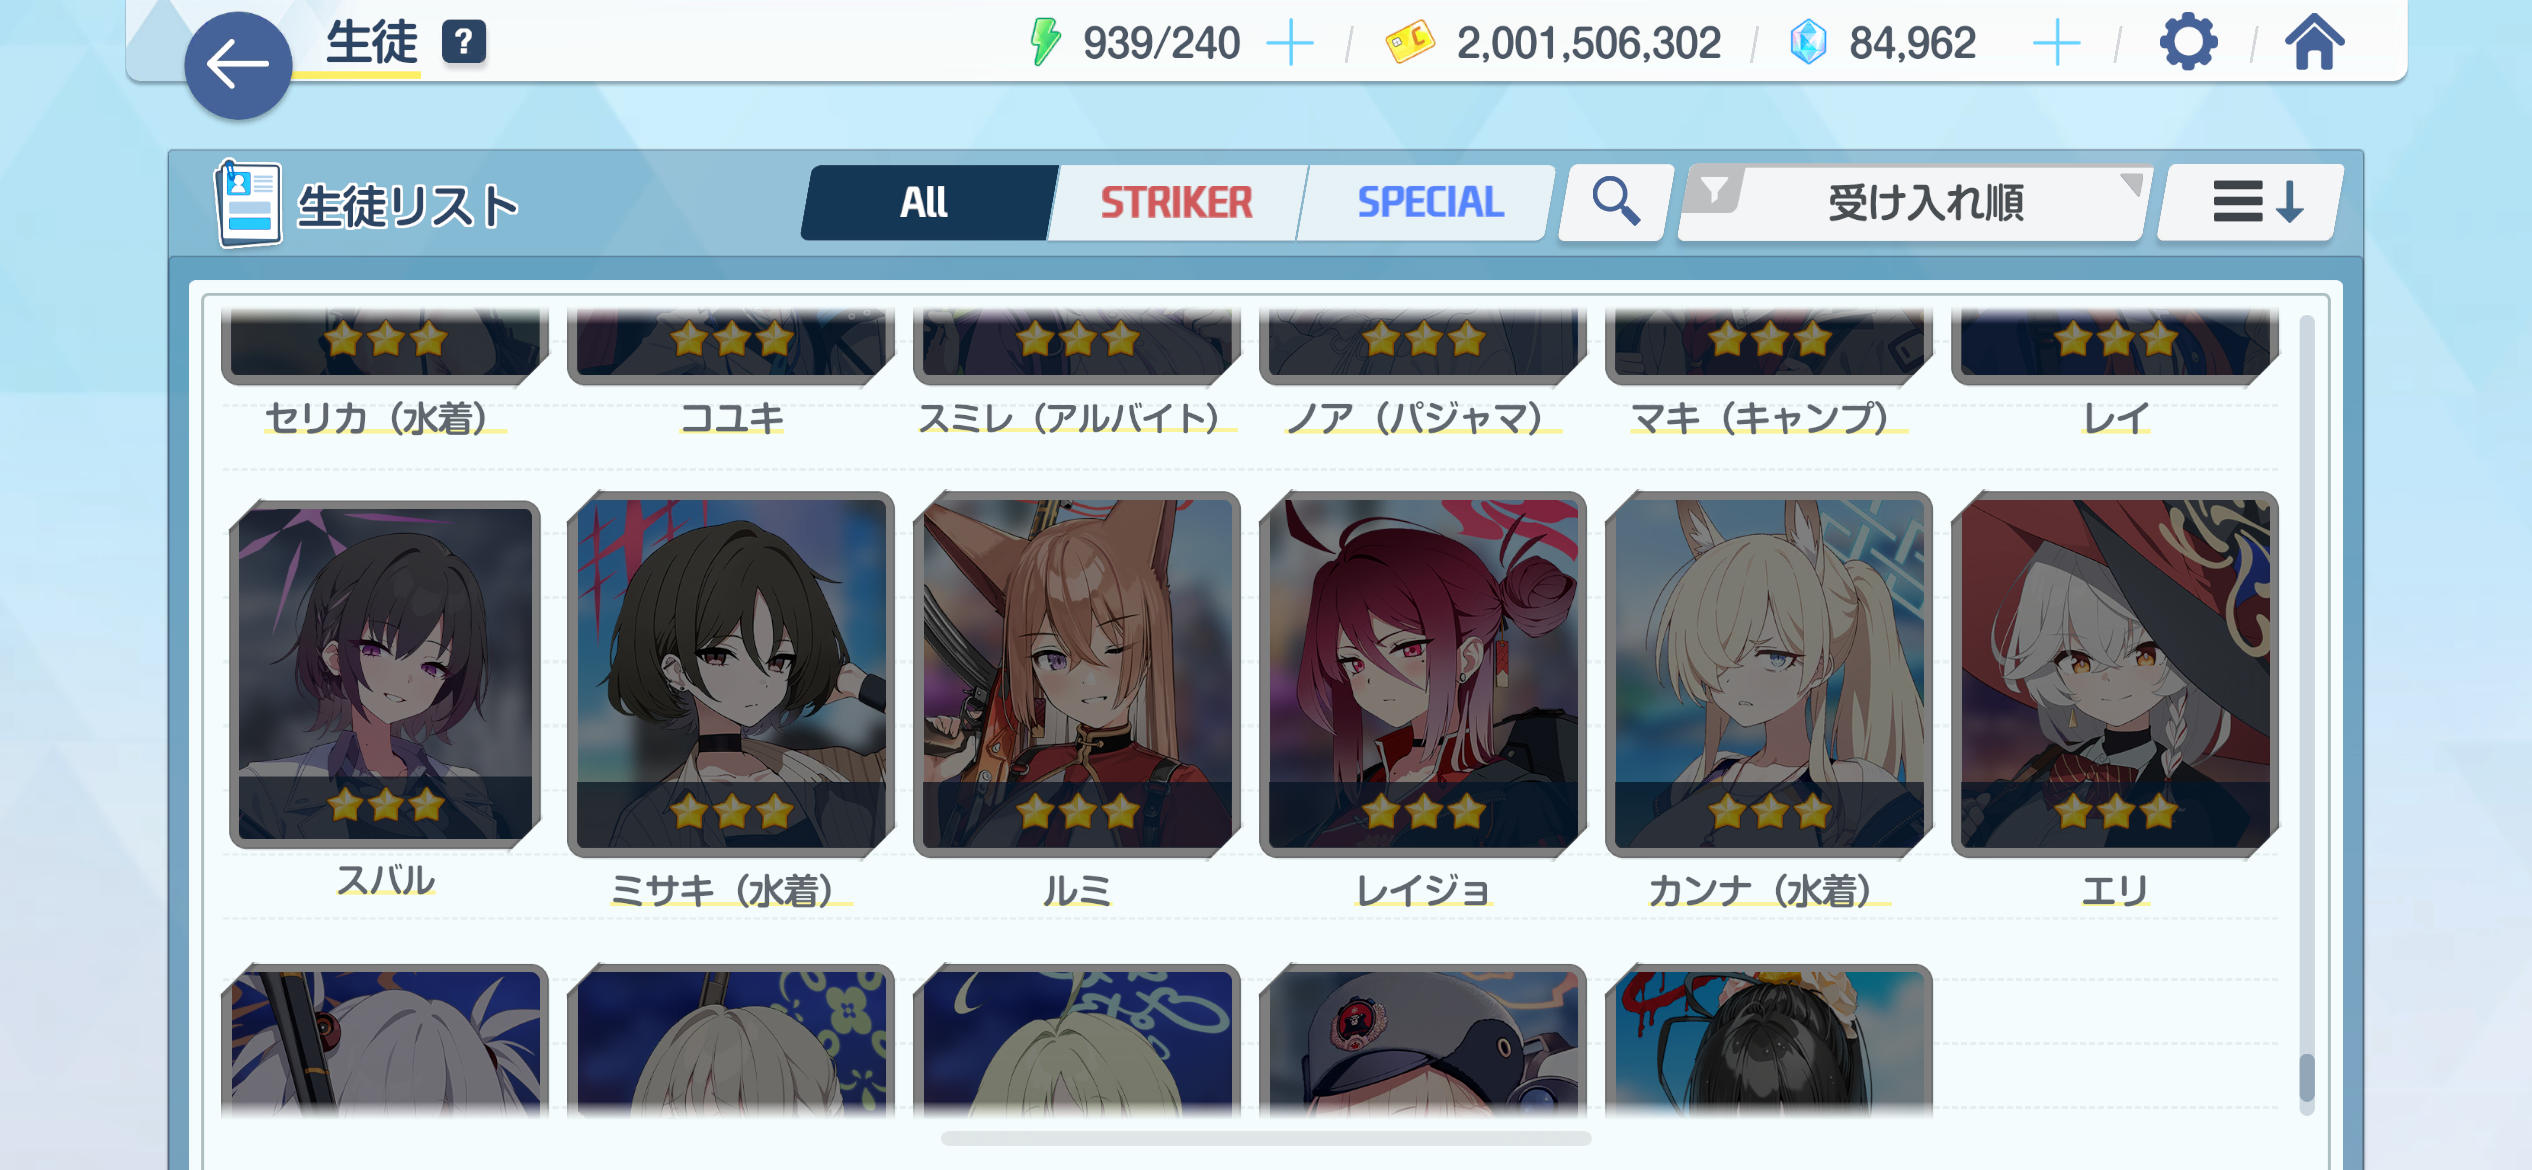
Task: Go back with the arrow button
Action: click(x=238, y=66)
